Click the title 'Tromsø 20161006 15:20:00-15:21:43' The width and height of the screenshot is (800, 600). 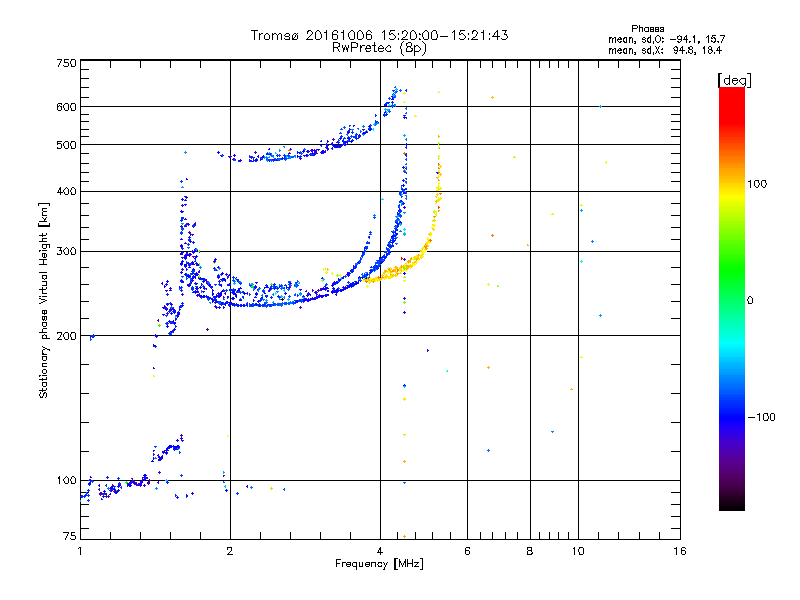point(379,35)
